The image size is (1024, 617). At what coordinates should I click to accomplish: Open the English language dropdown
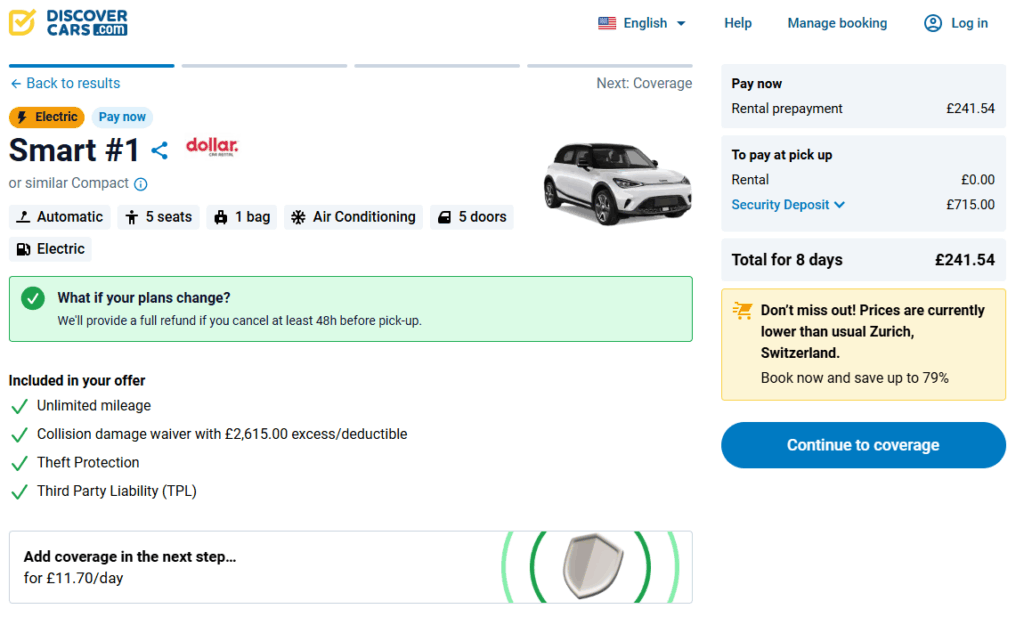coord(642,22)
